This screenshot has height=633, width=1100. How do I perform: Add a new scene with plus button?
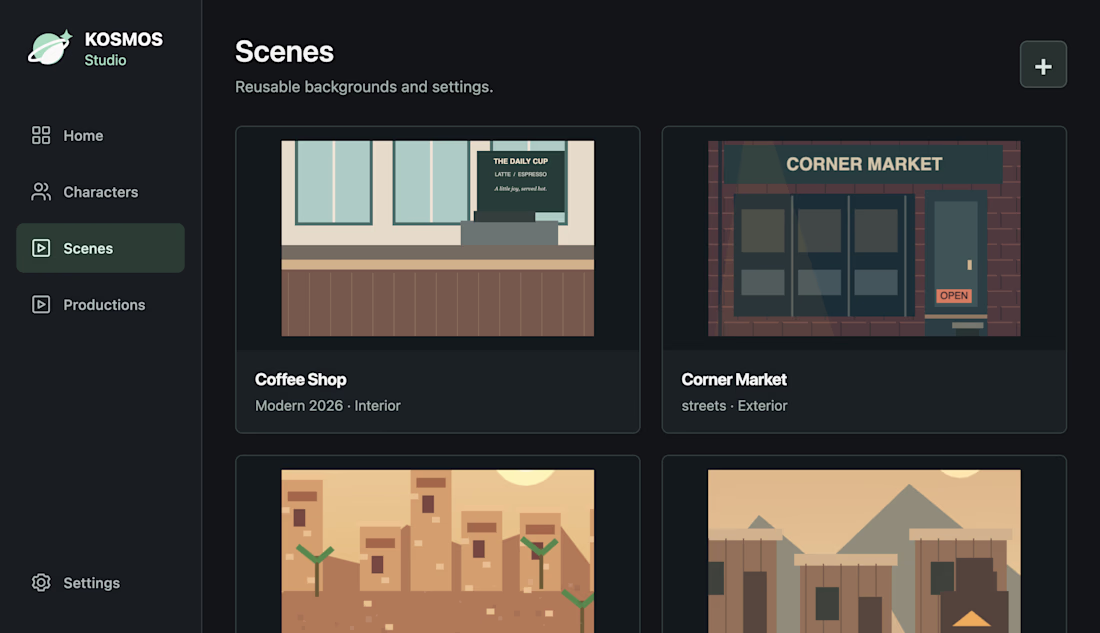(x=1043, y=65)
